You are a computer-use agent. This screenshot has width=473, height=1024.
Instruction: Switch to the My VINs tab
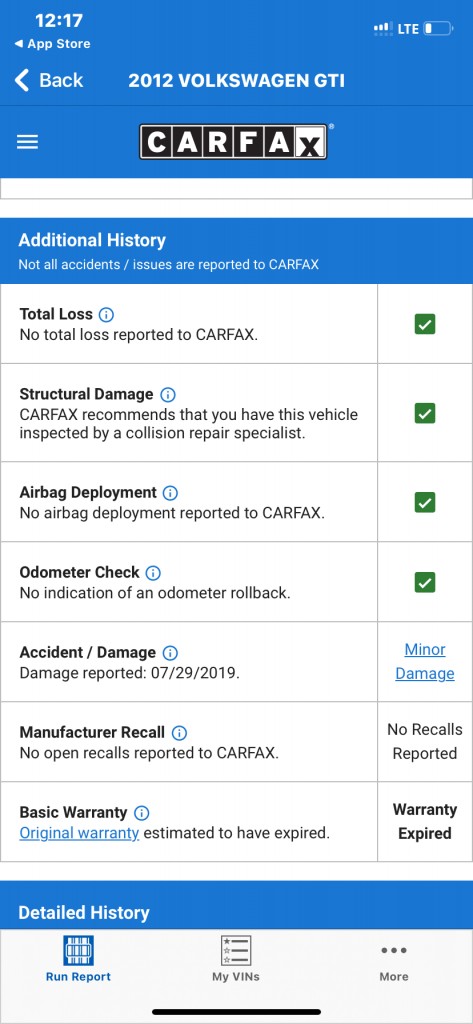point(236,959)
